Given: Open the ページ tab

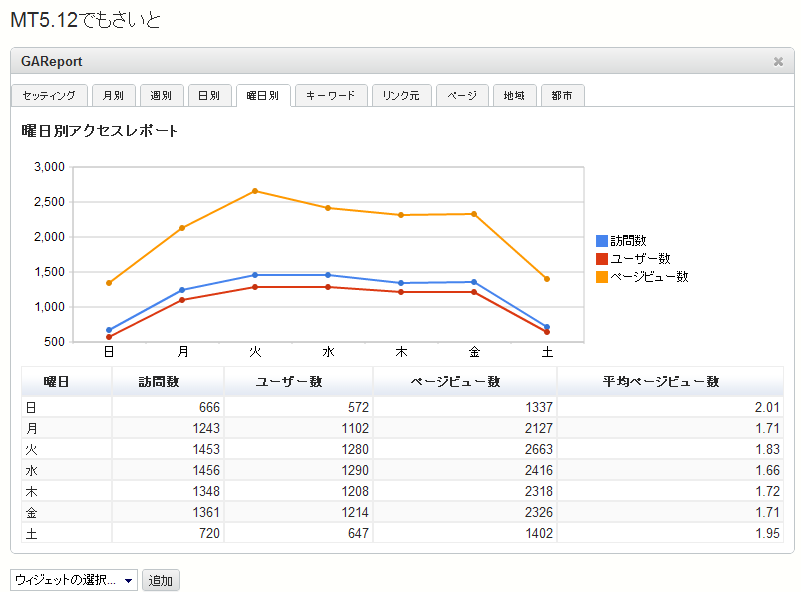Looking at the screenshot, I should [x=462, y=96].
